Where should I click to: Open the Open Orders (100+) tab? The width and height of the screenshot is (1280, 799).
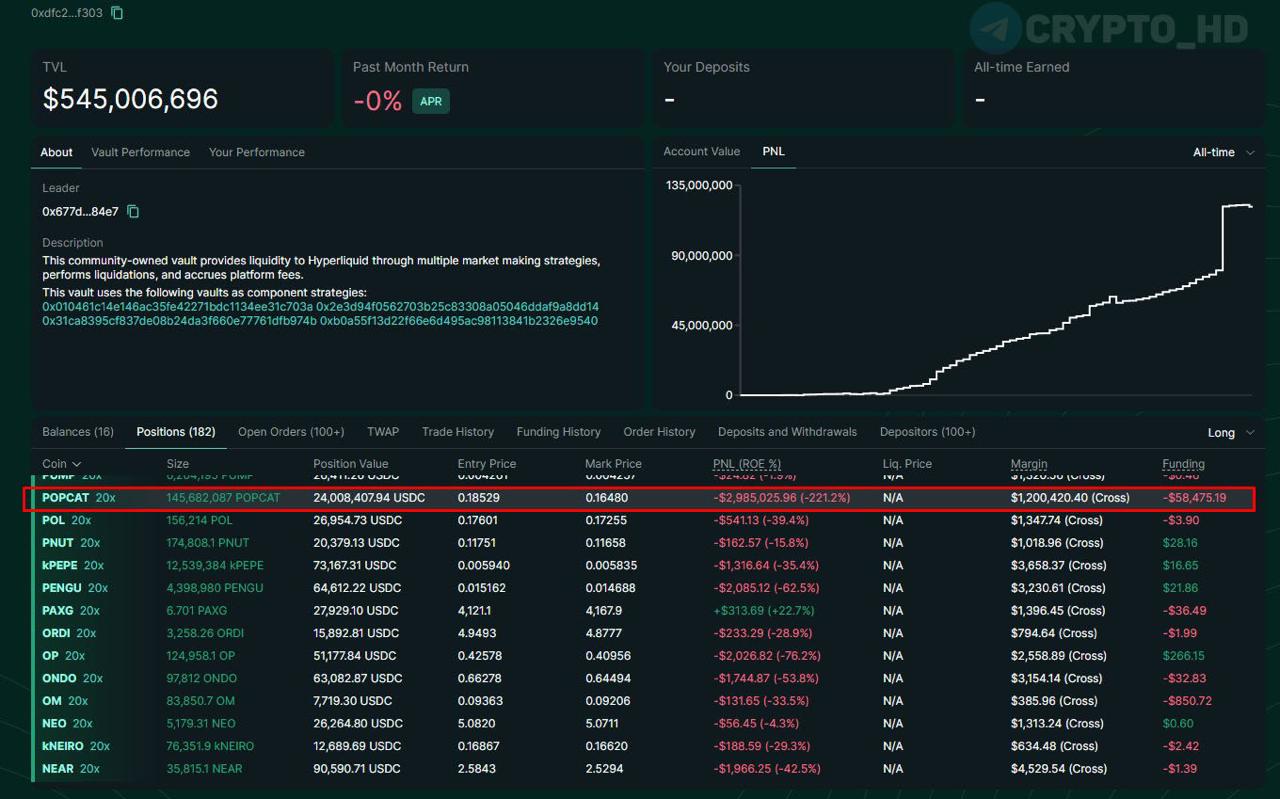(291, 432)
